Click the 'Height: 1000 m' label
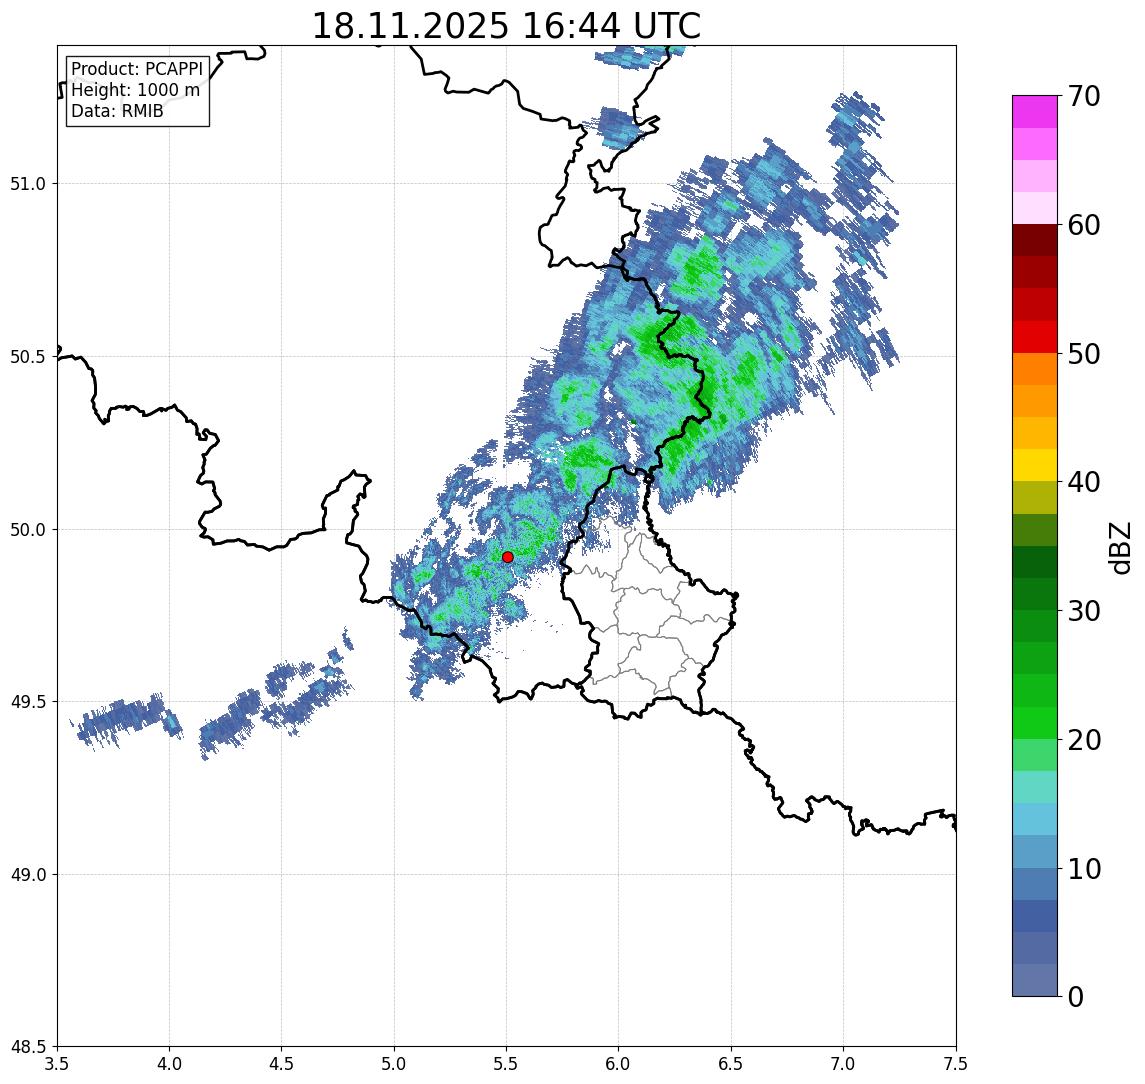The height and width of the screenshot is (1084, 1145). point(135,90)
